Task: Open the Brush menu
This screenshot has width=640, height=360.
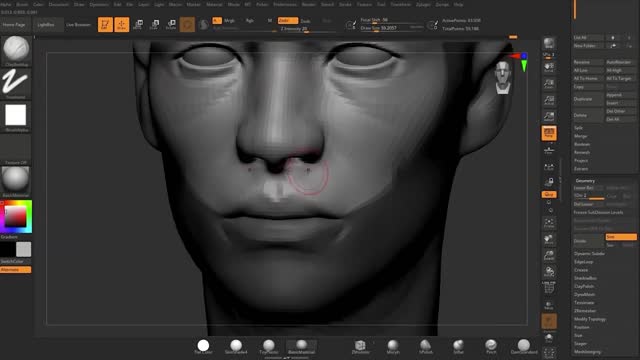Action: coord(22,4)
